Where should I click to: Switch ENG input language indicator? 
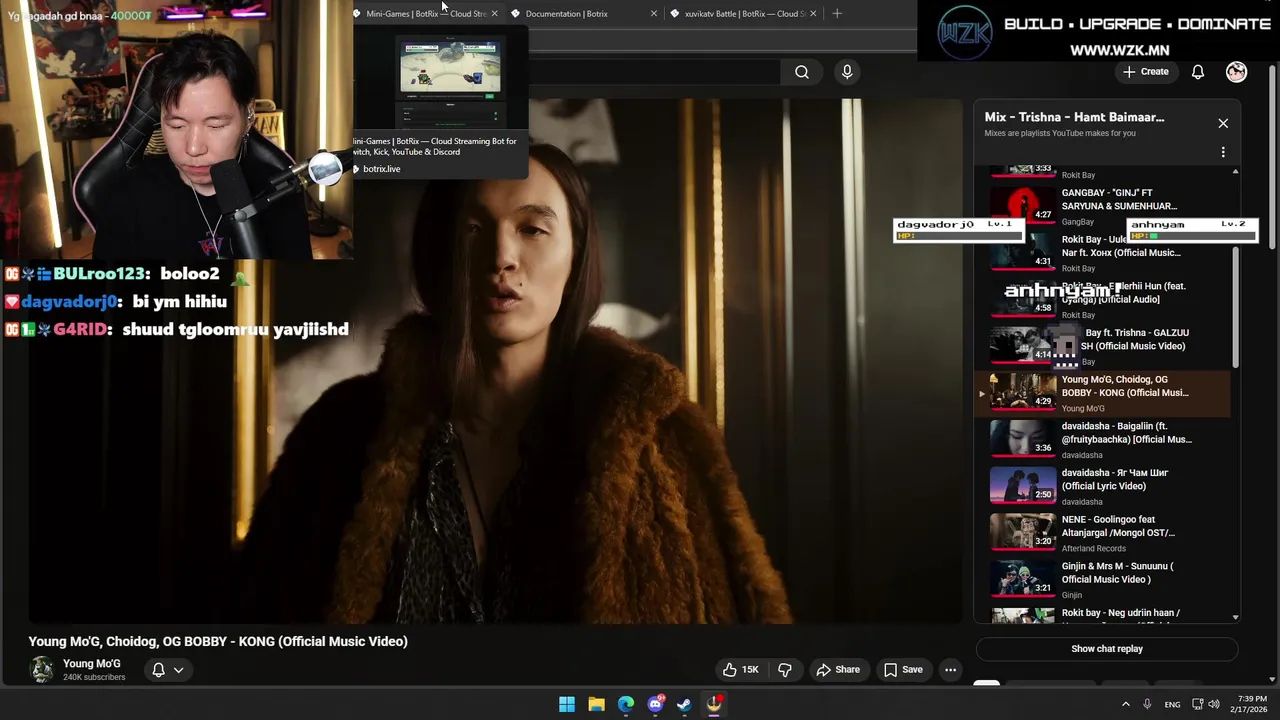(1172, 705)
